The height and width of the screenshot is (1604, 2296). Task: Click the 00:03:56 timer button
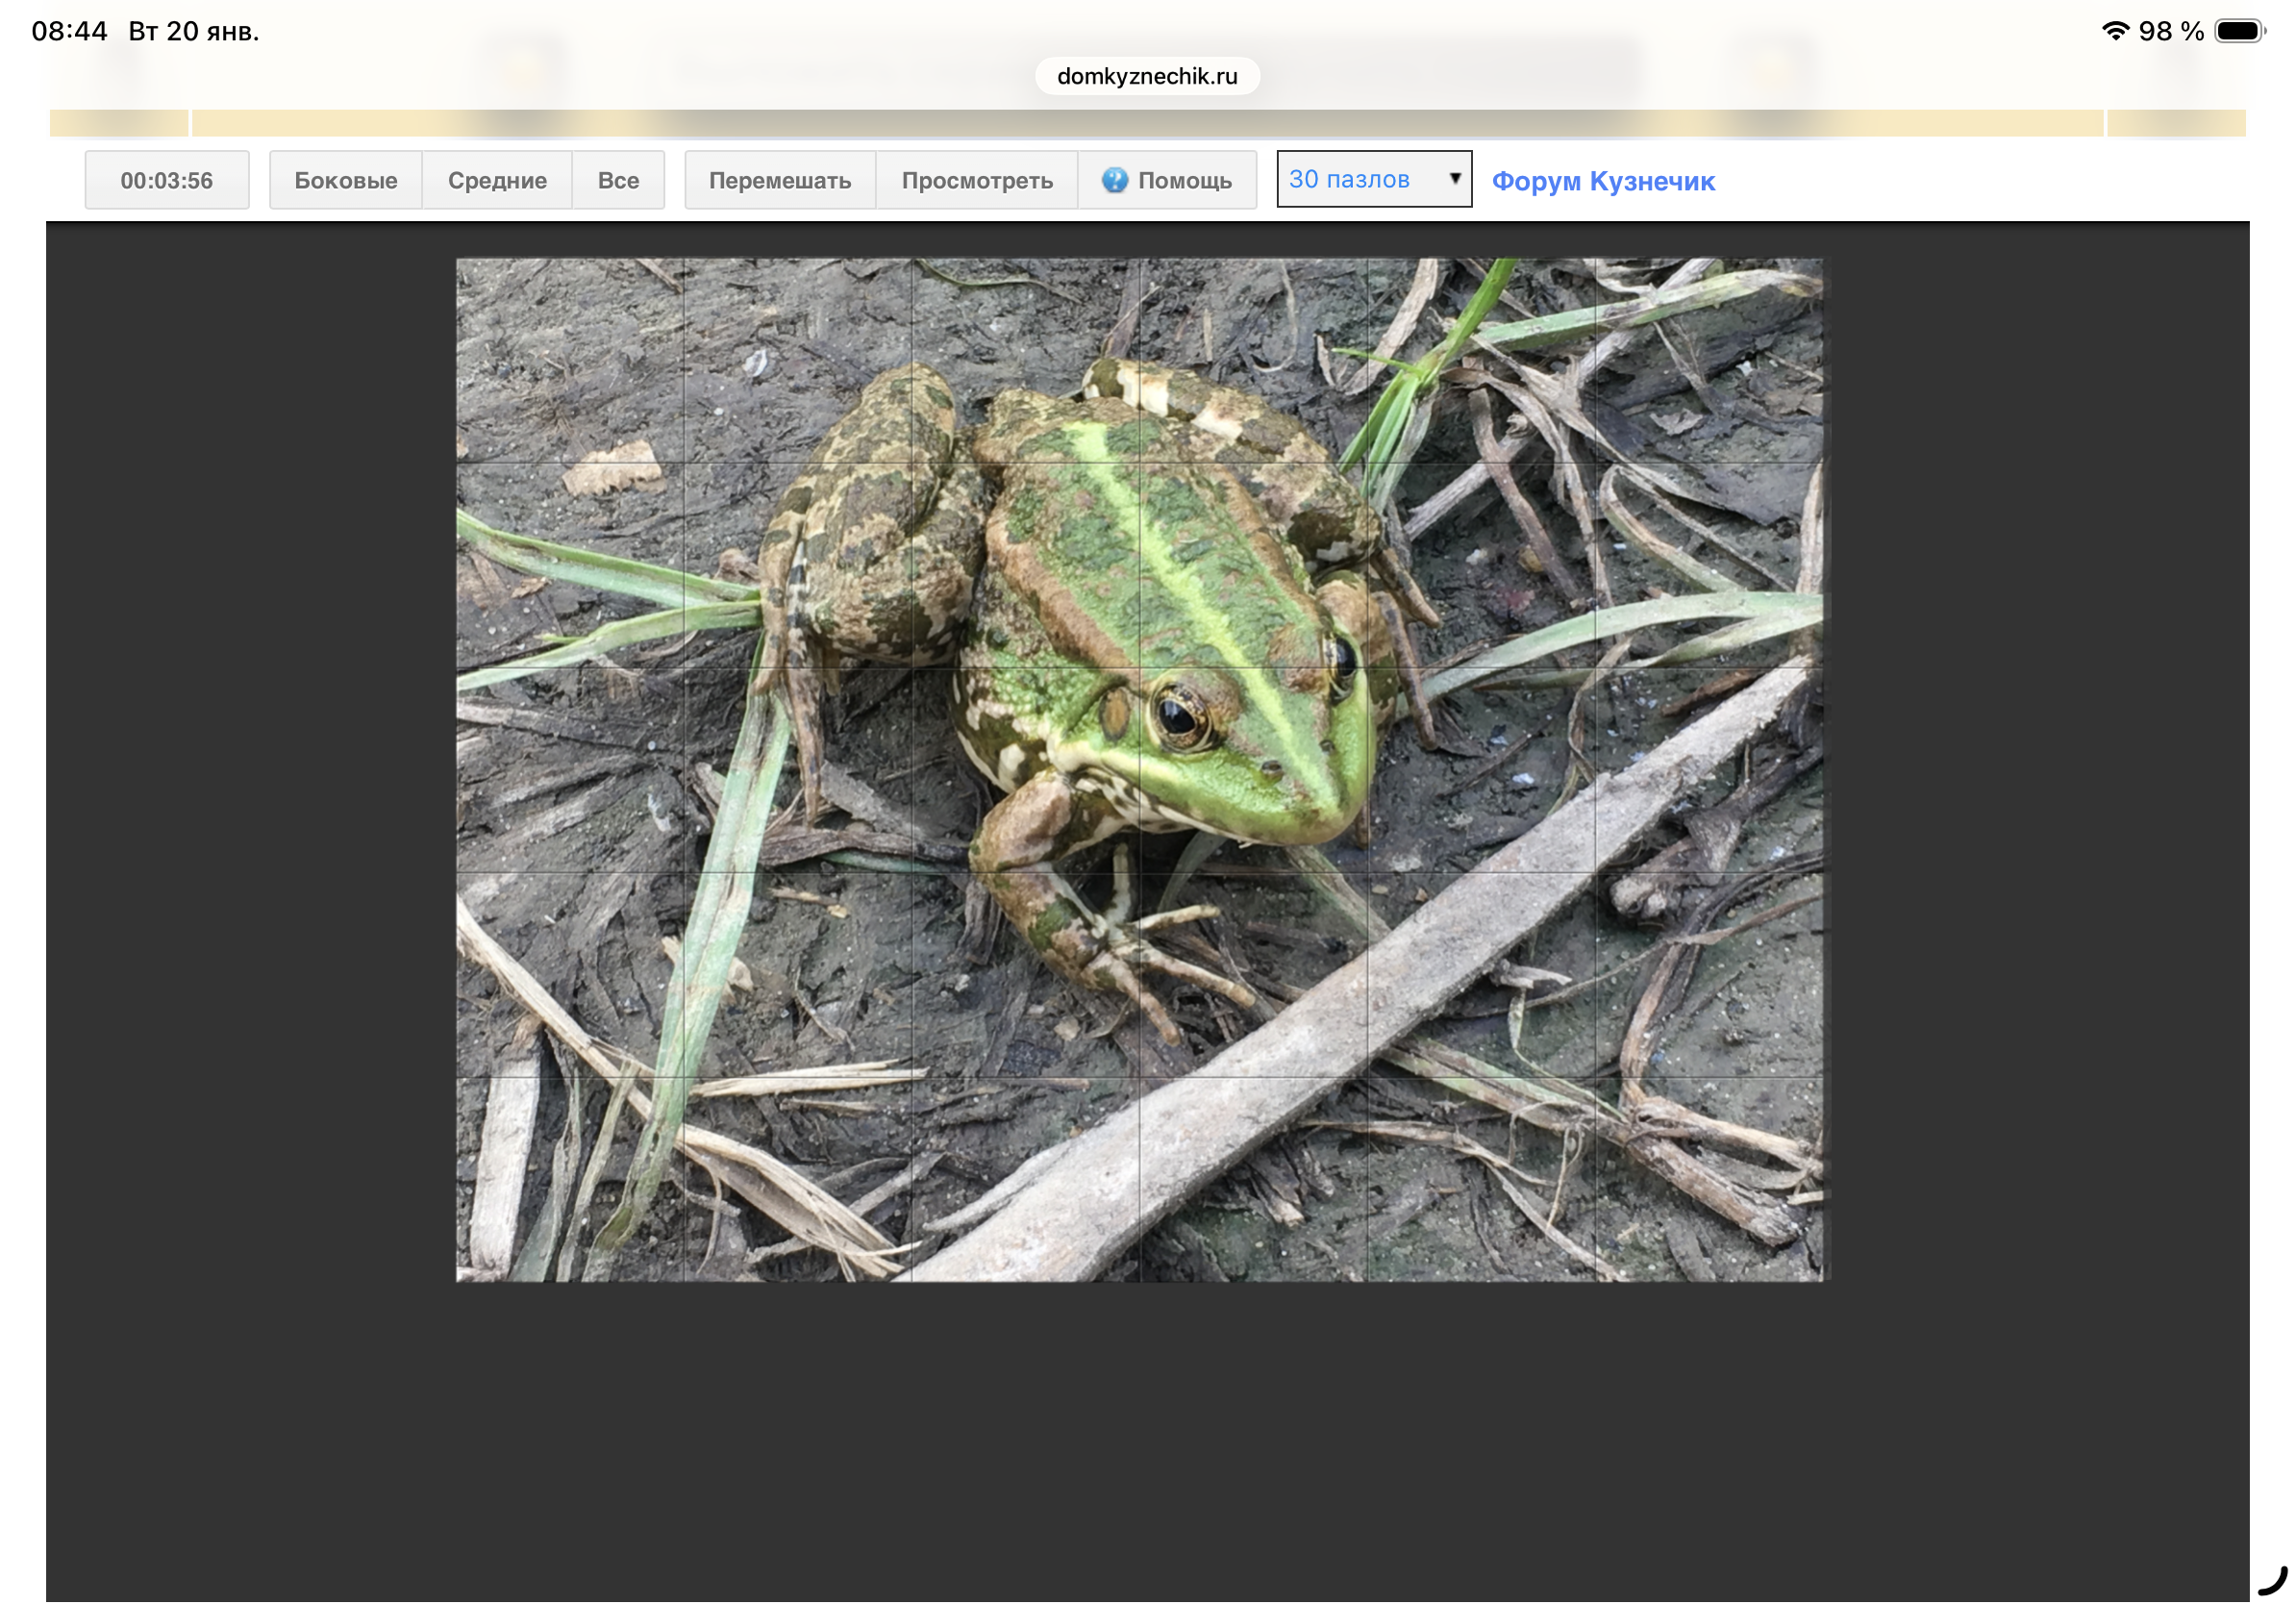pyautogui.click(x=167, y=180)
